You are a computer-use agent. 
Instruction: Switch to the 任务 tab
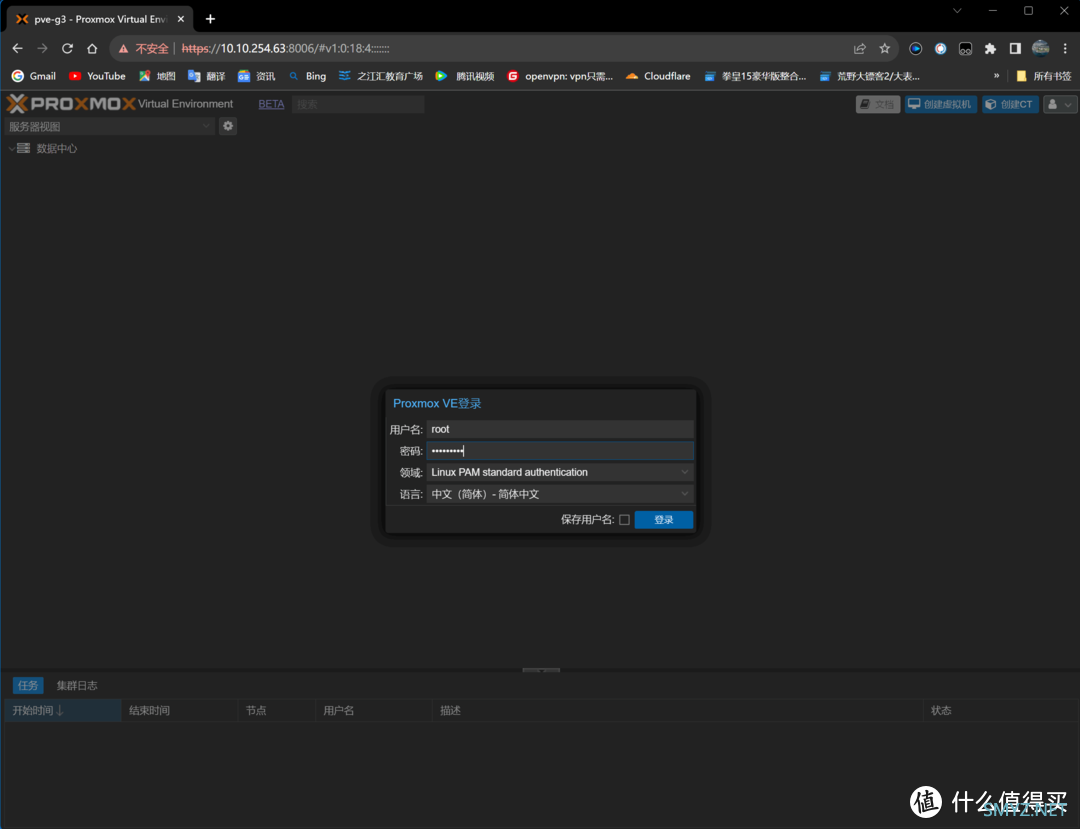tap(28, 685)
